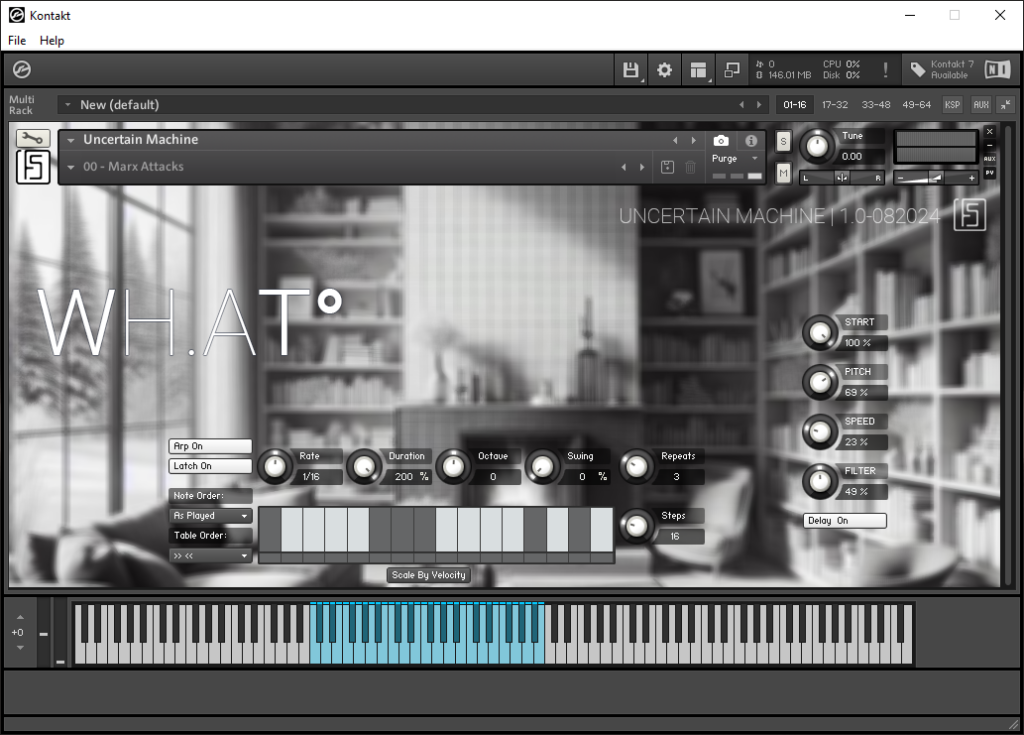The image size is (1024, 735).
Task: Click the large logo beside the UNCERTAIN MACHINE title
Action: click(x=970, y=214)
